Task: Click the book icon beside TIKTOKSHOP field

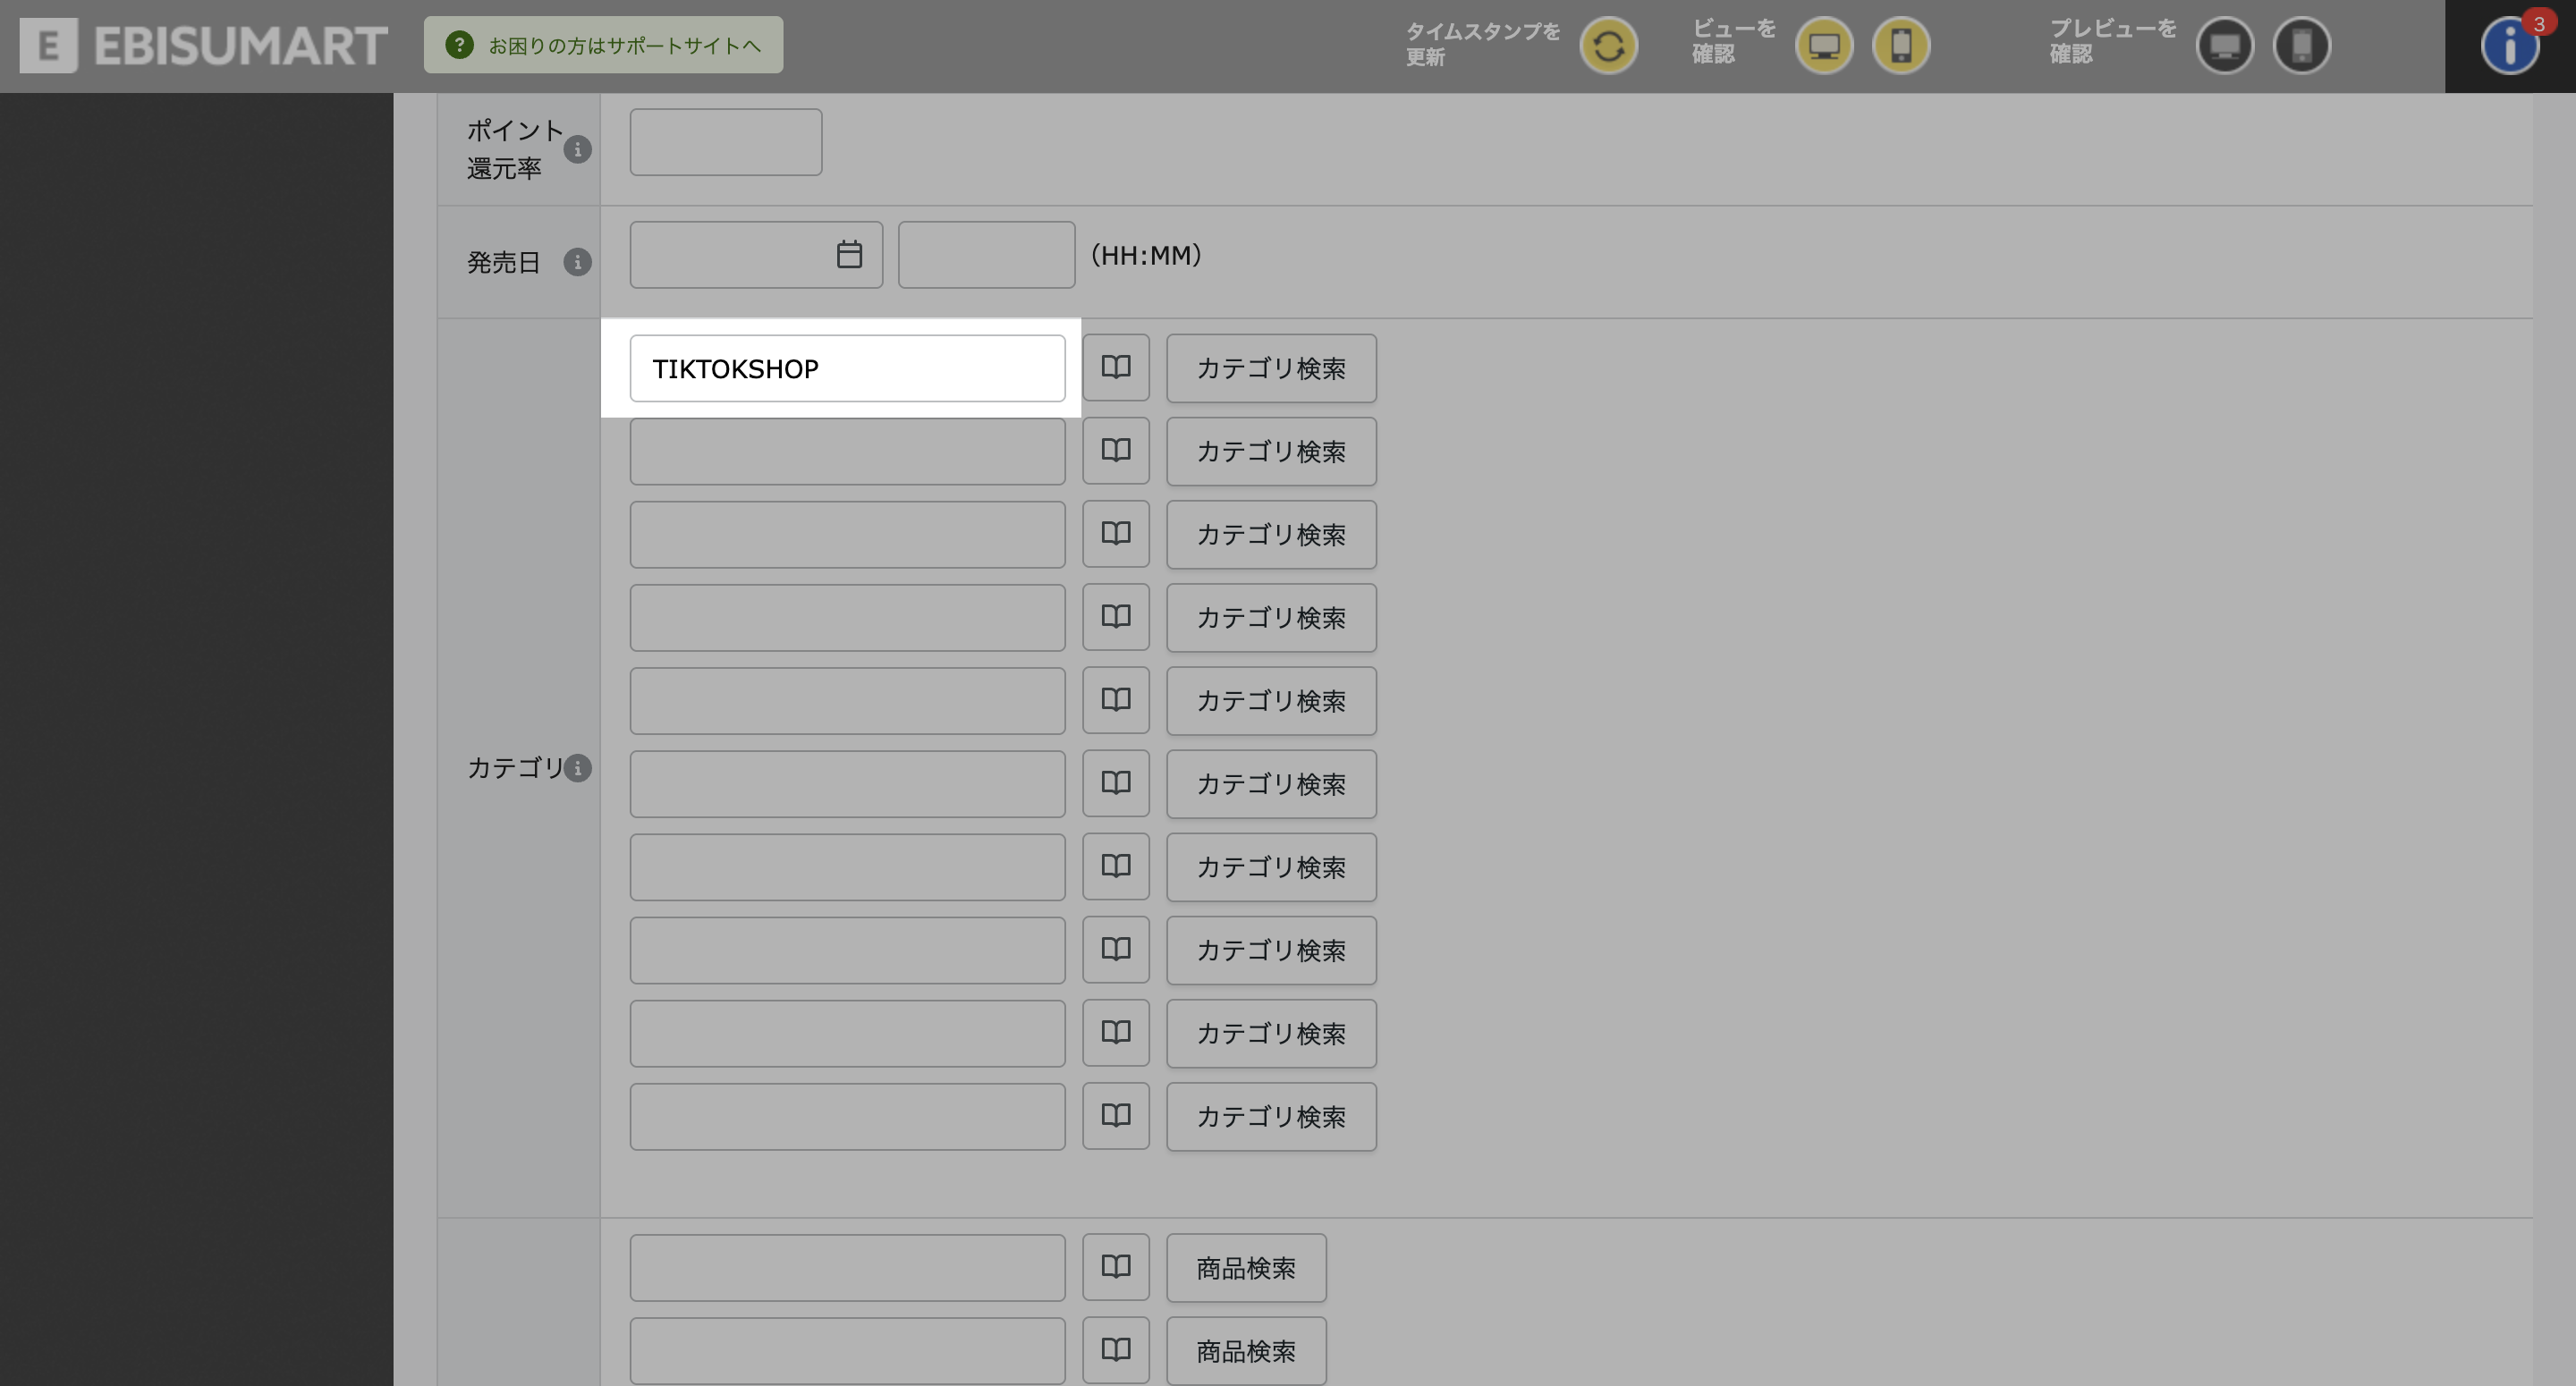Action: click(x=1116, y=367)
